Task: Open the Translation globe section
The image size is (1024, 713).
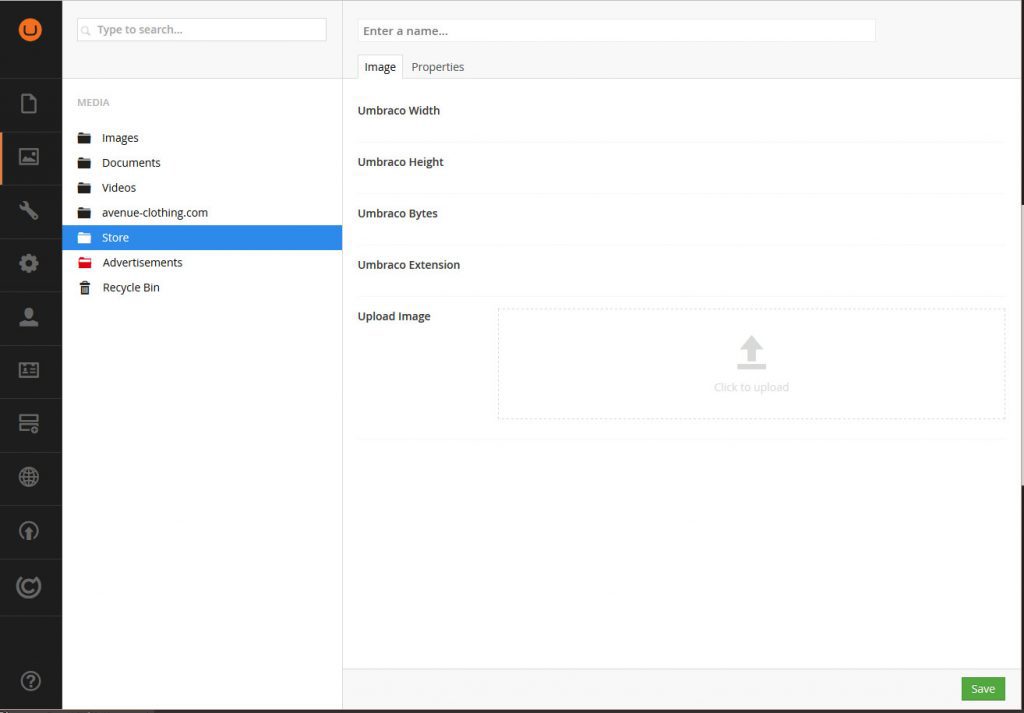Action: (31, 478)
